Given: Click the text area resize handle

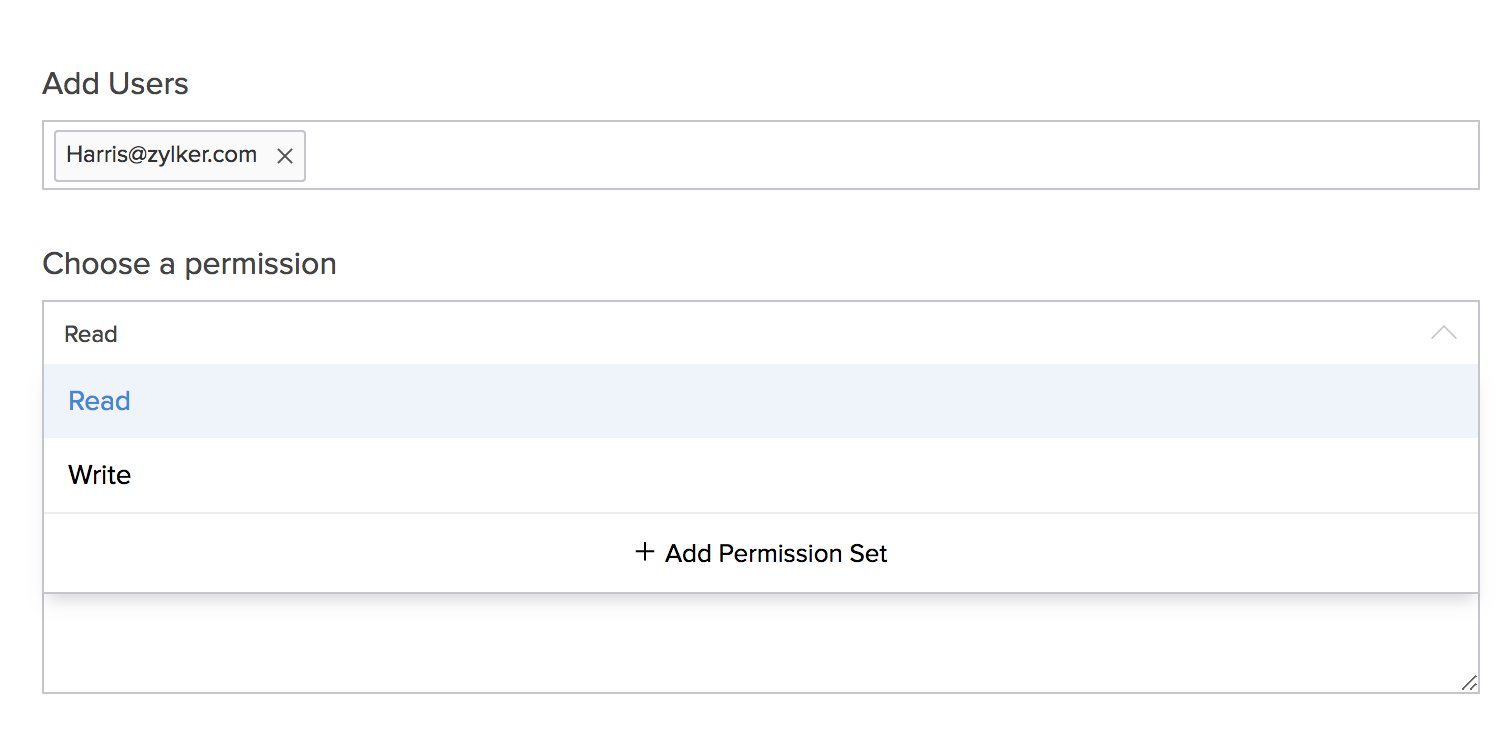Looking at the screenshot, I should click(x=1468, y=683).
